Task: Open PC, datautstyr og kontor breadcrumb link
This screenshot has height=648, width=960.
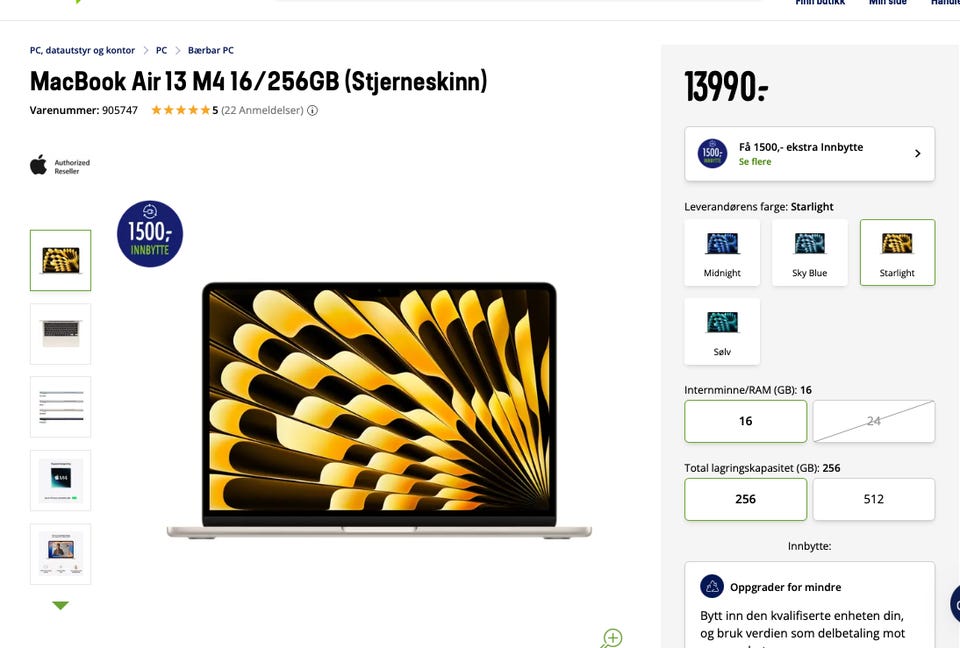Action: (82, 50)
